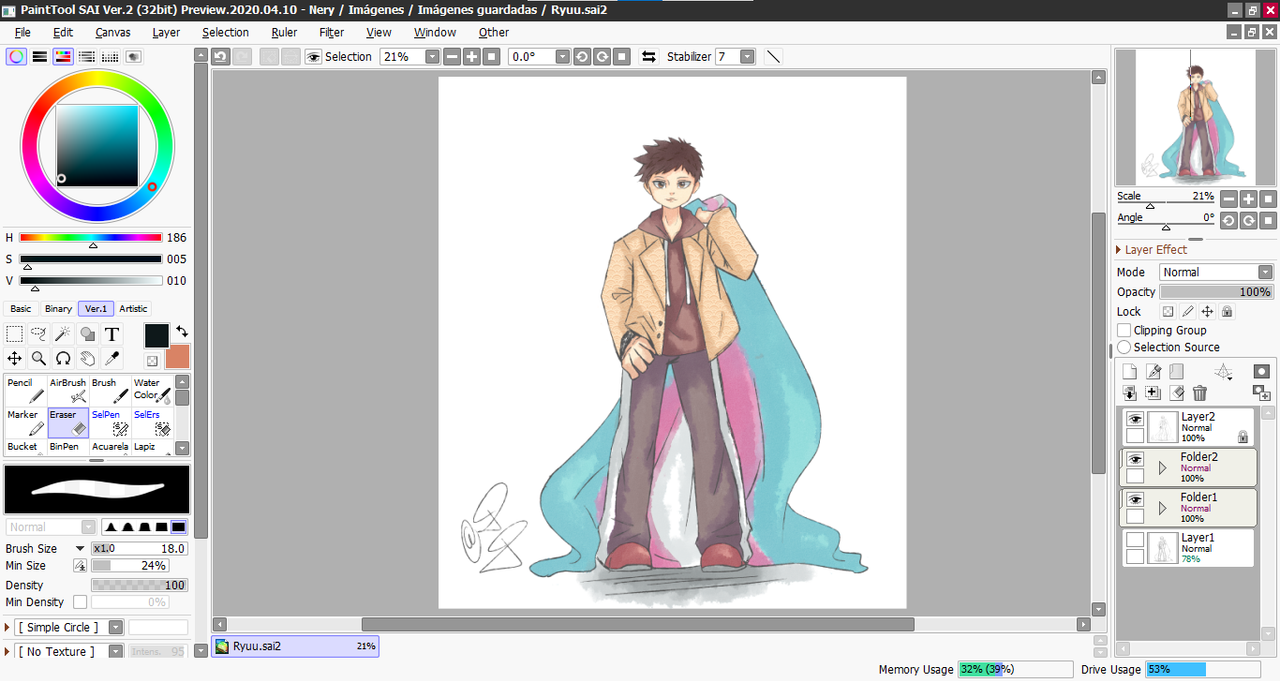
Task: Select the SelErs tool
Action: click(152, 422)
